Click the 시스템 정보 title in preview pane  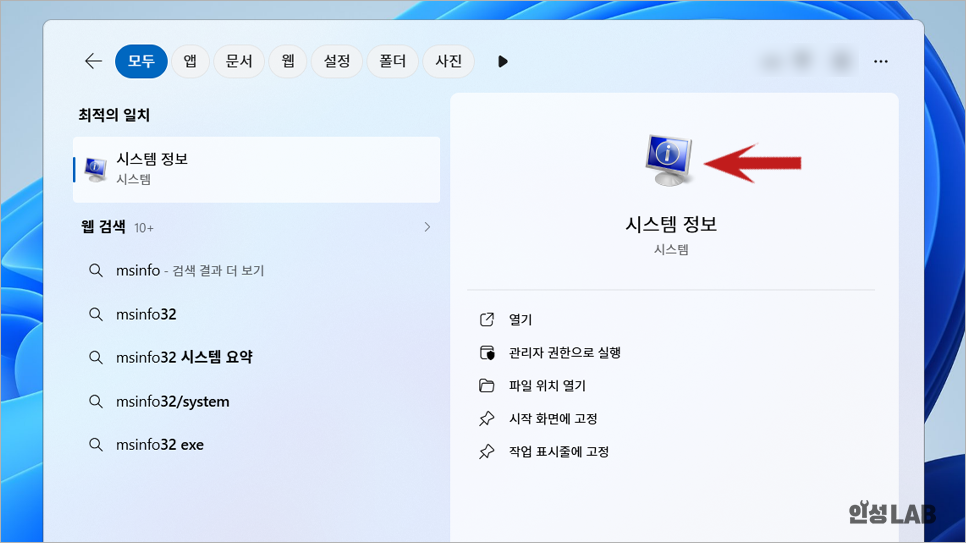pyautogui.click(x=671, y=224)
